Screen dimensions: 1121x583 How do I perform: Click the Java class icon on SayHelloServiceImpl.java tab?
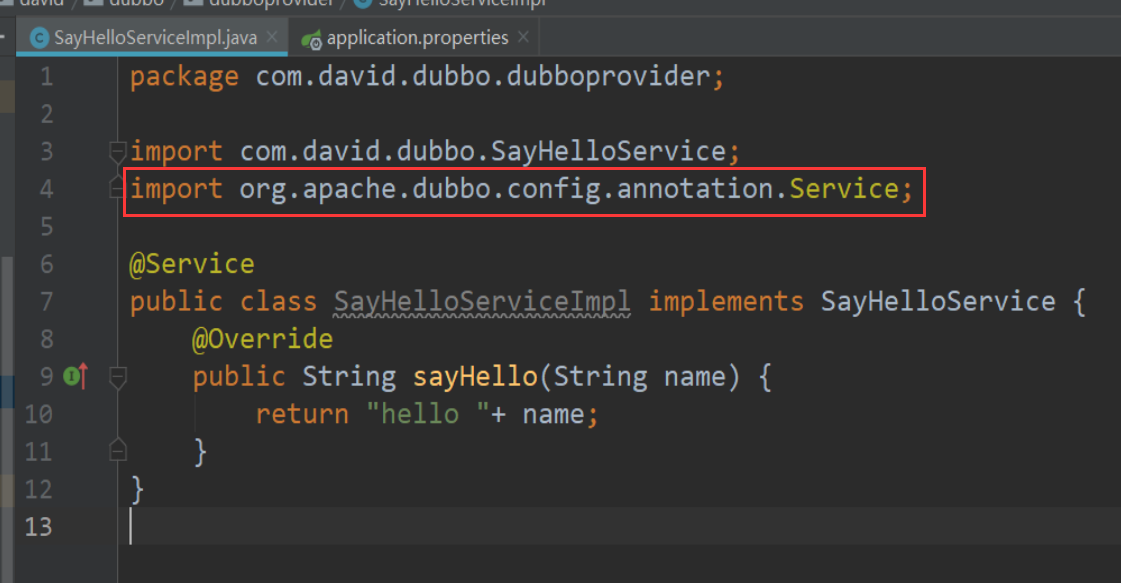click(x=38, y=36)
